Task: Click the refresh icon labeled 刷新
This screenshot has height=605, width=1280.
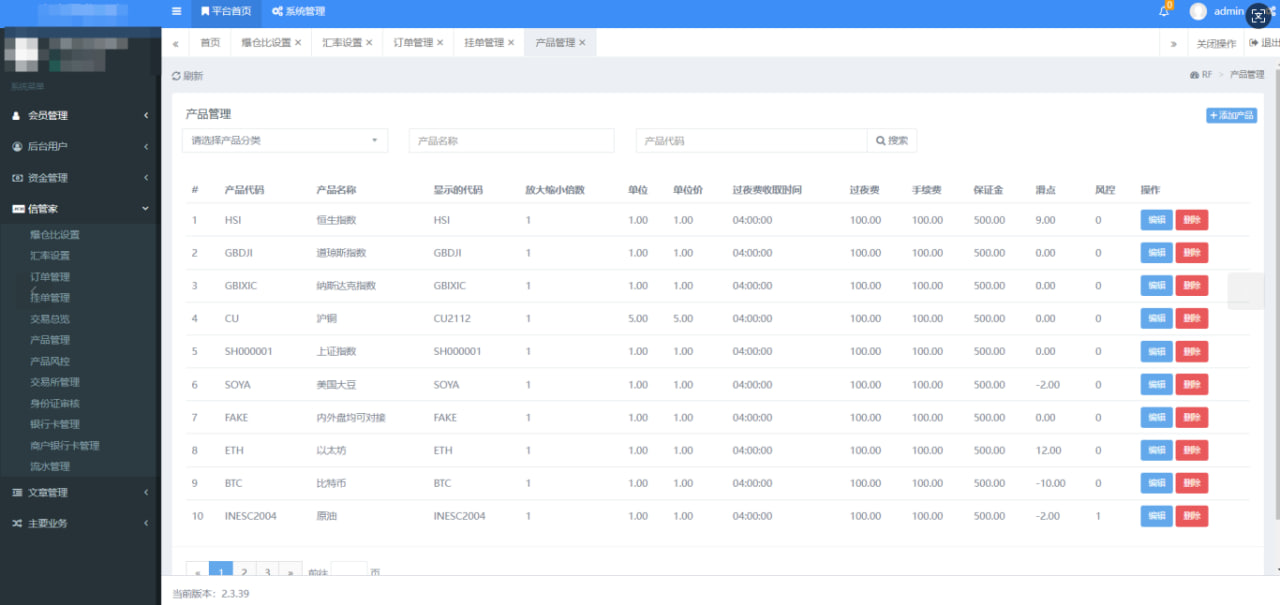Action: (187, 76)
